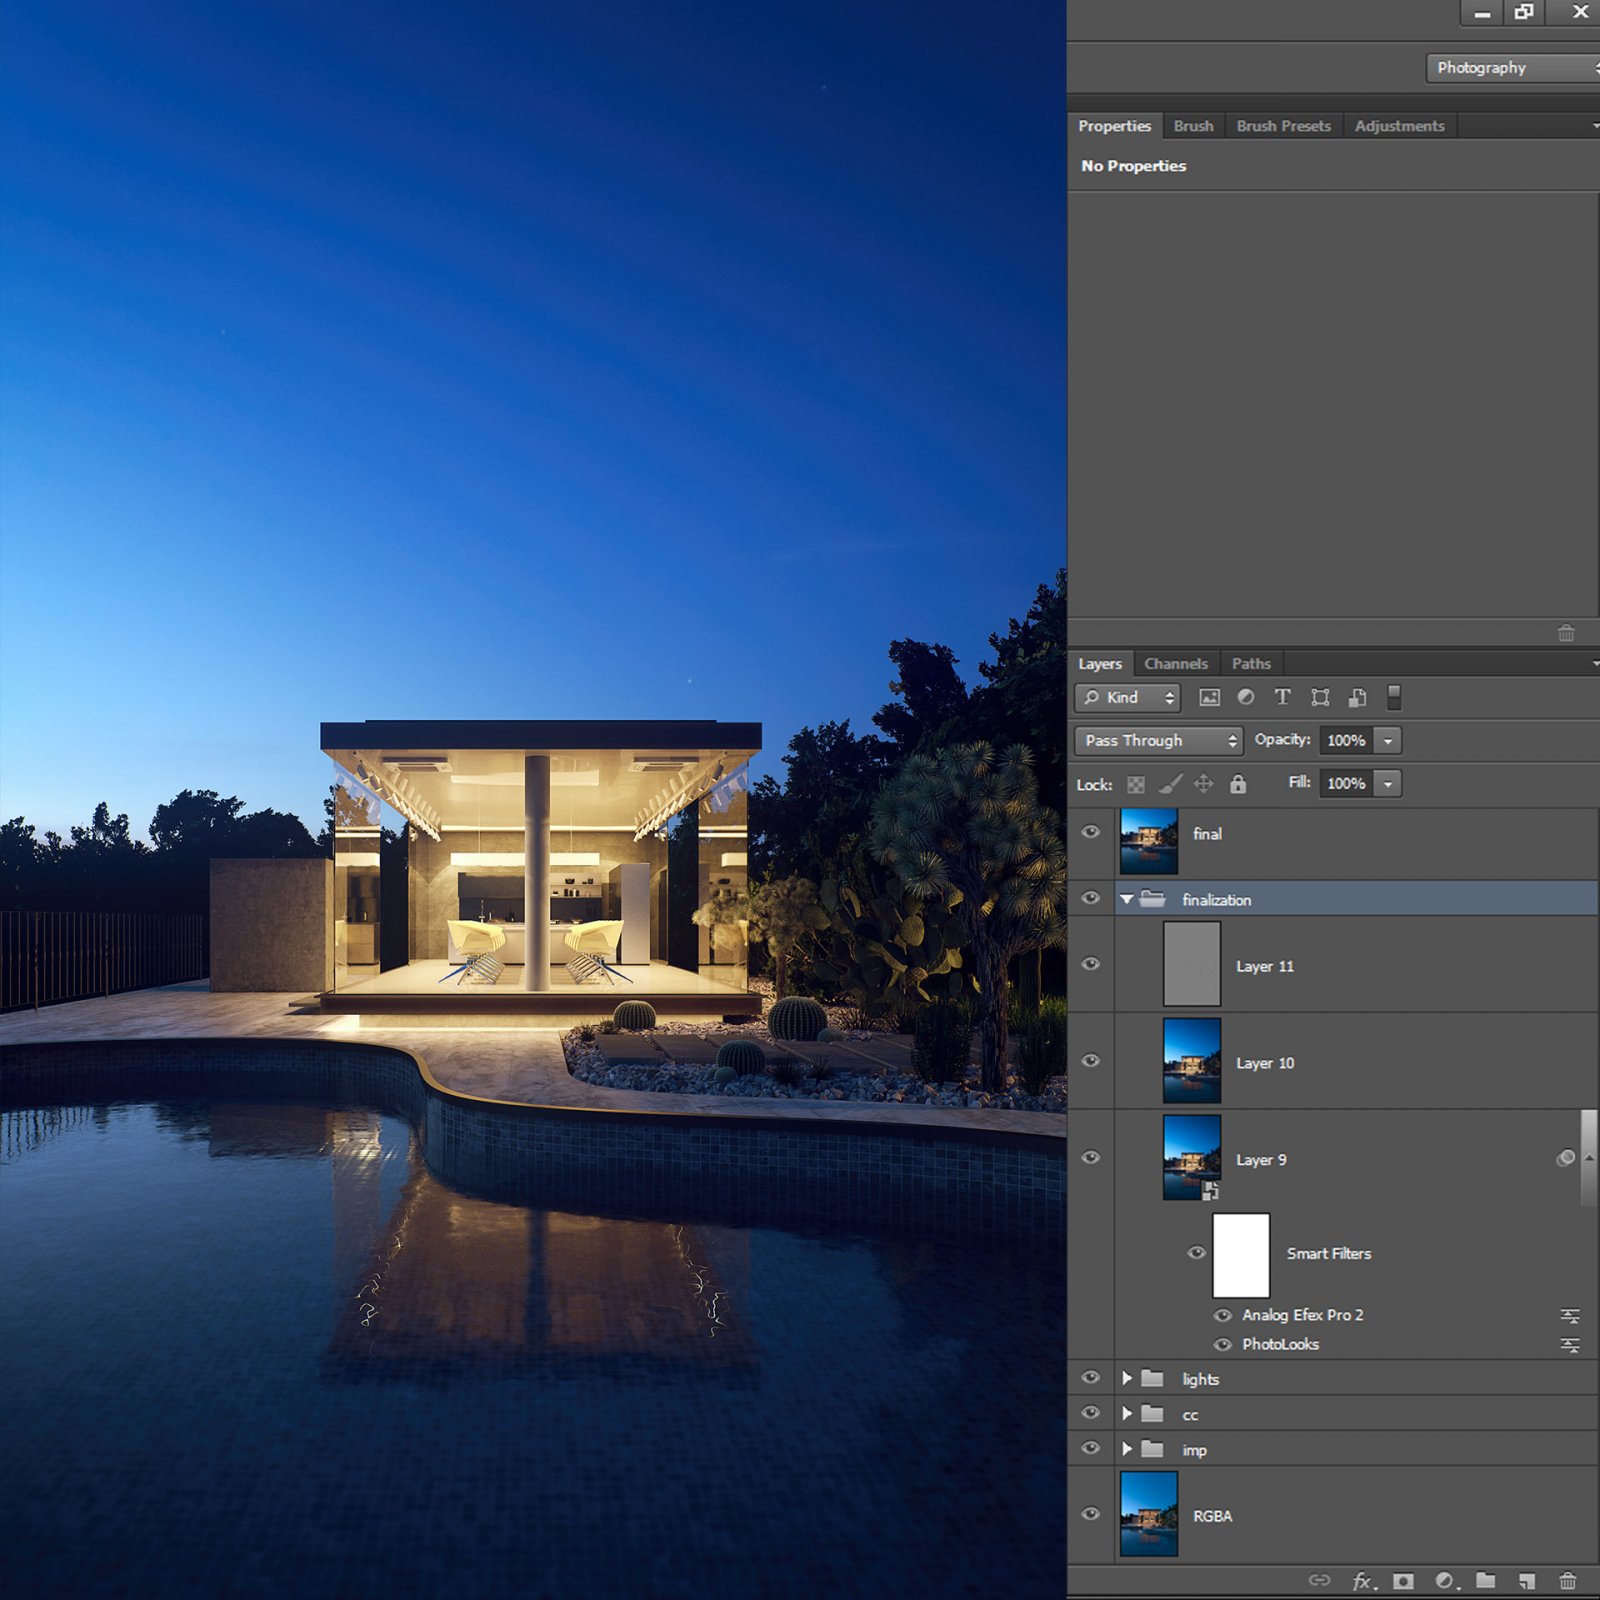Hide the final layer

point(1091,832)
